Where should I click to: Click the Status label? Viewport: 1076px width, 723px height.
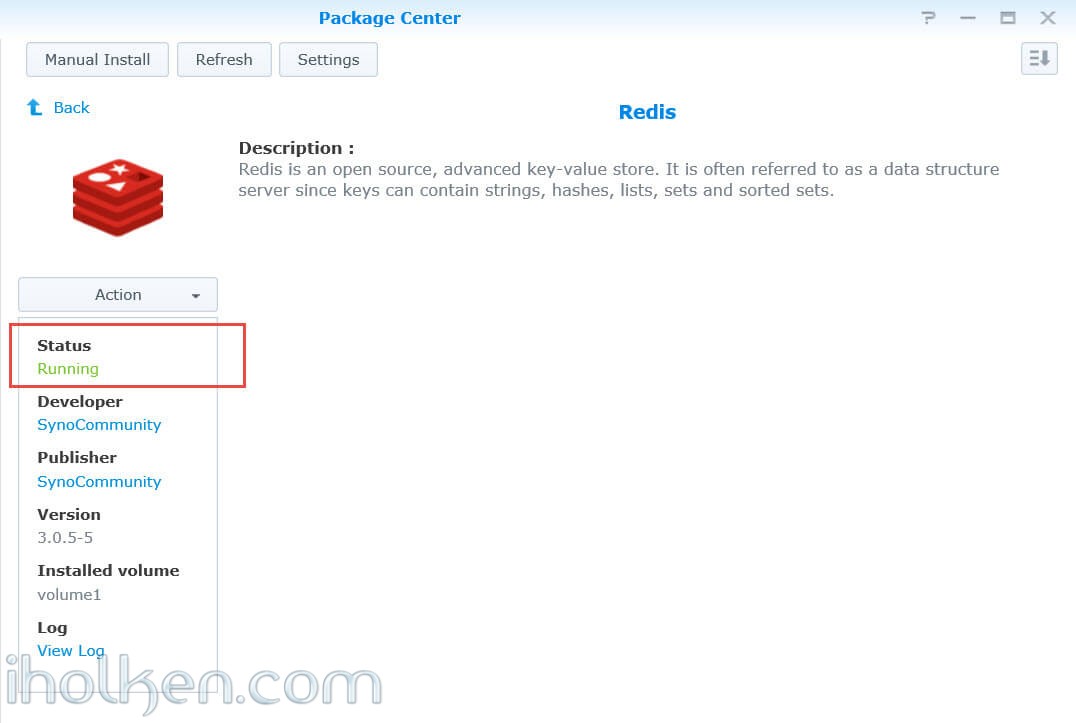point(64,346)
